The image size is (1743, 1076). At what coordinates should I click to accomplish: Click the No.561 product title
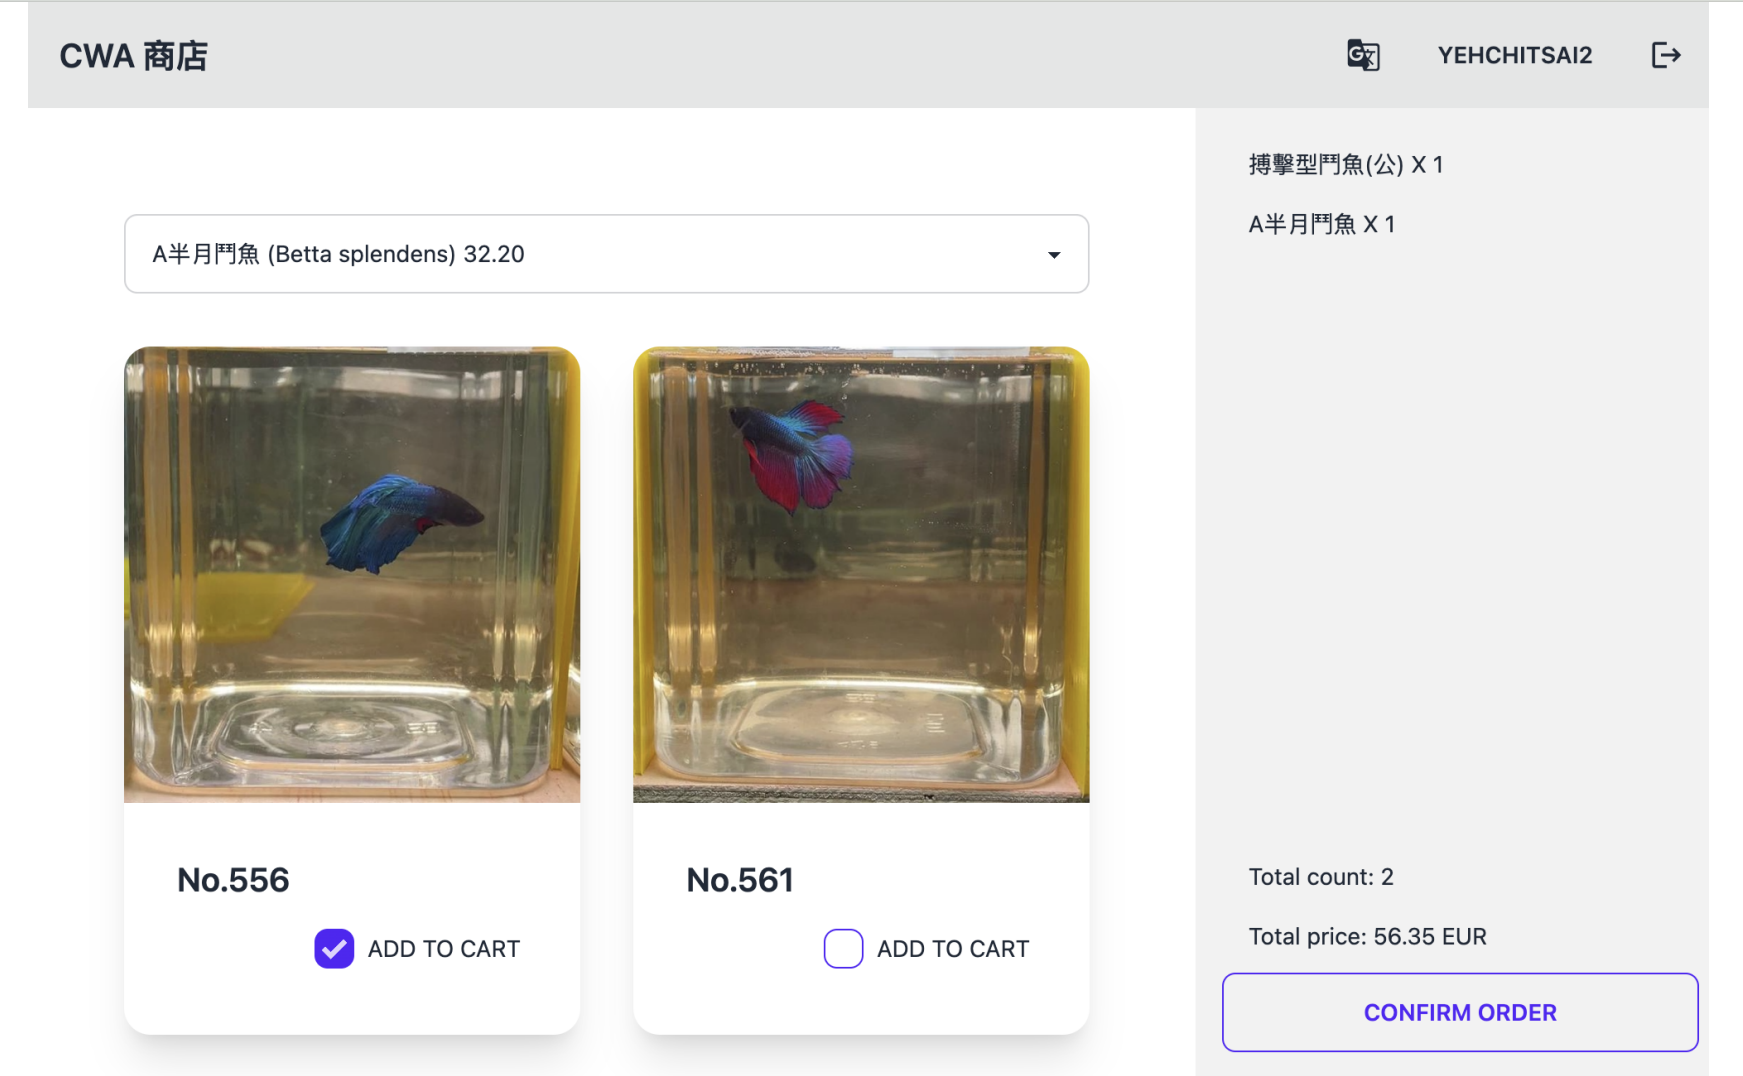point(740,880)
